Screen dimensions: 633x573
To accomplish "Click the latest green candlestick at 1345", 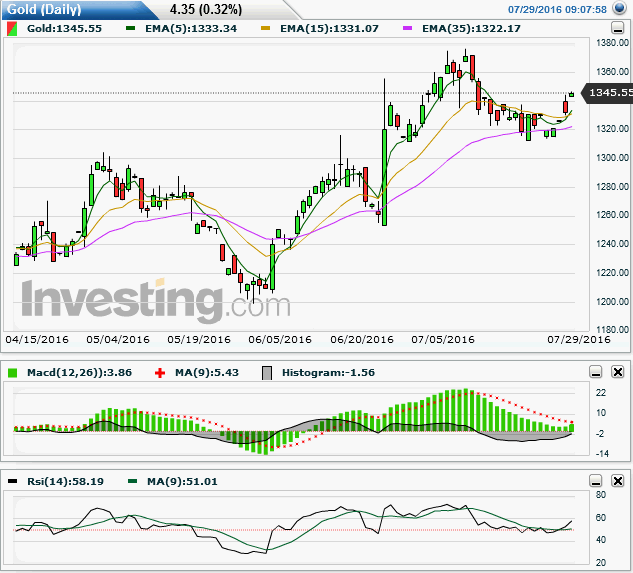I will pos(571,94).
